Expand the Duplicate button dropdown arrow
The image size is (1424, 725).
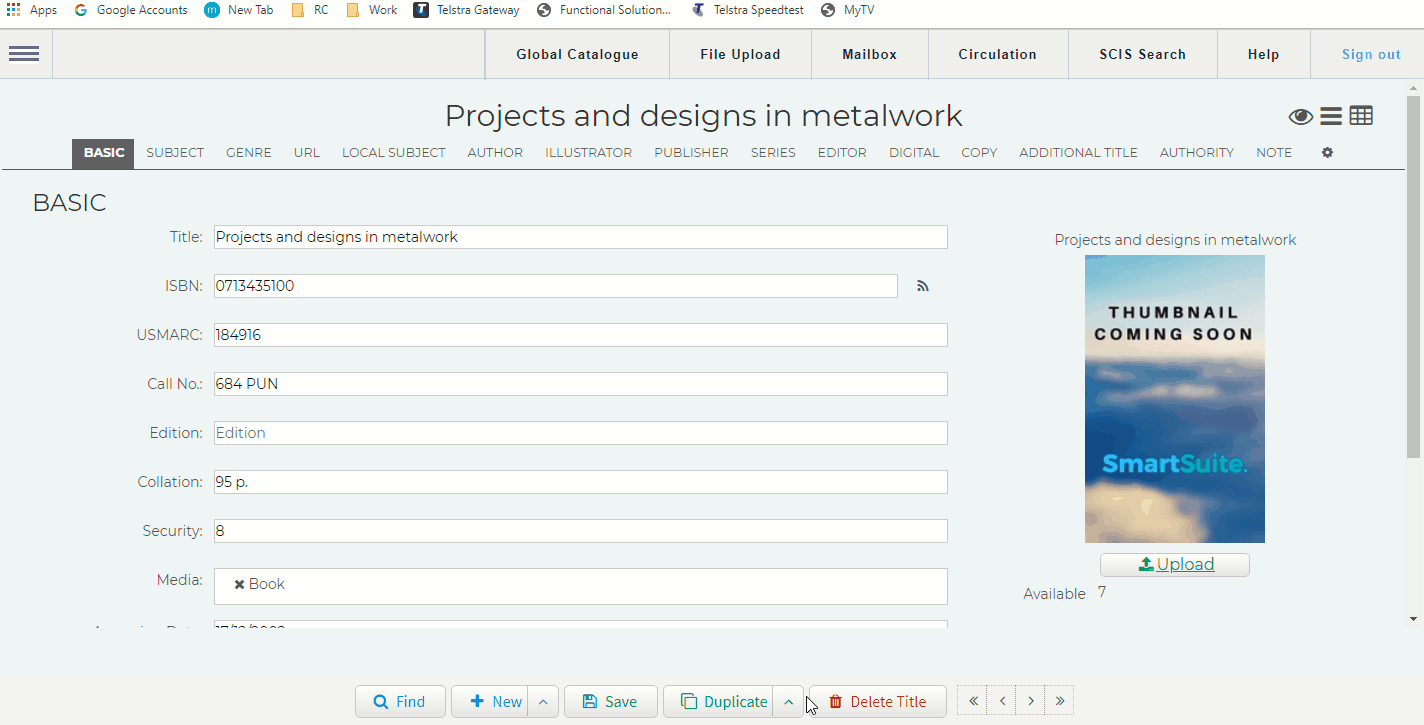(x=788, y=702)
